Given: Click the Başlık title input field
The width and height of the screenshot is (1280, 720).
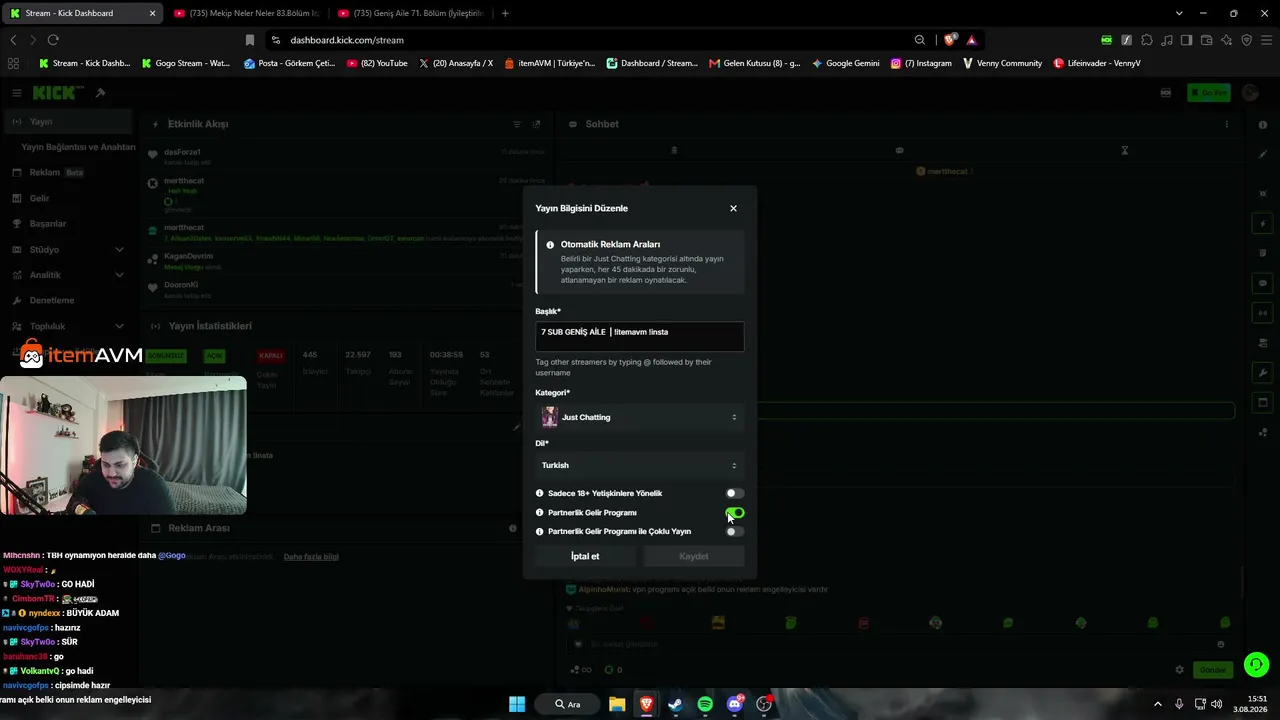Looking at the screenshot, I should pos(639,336).
